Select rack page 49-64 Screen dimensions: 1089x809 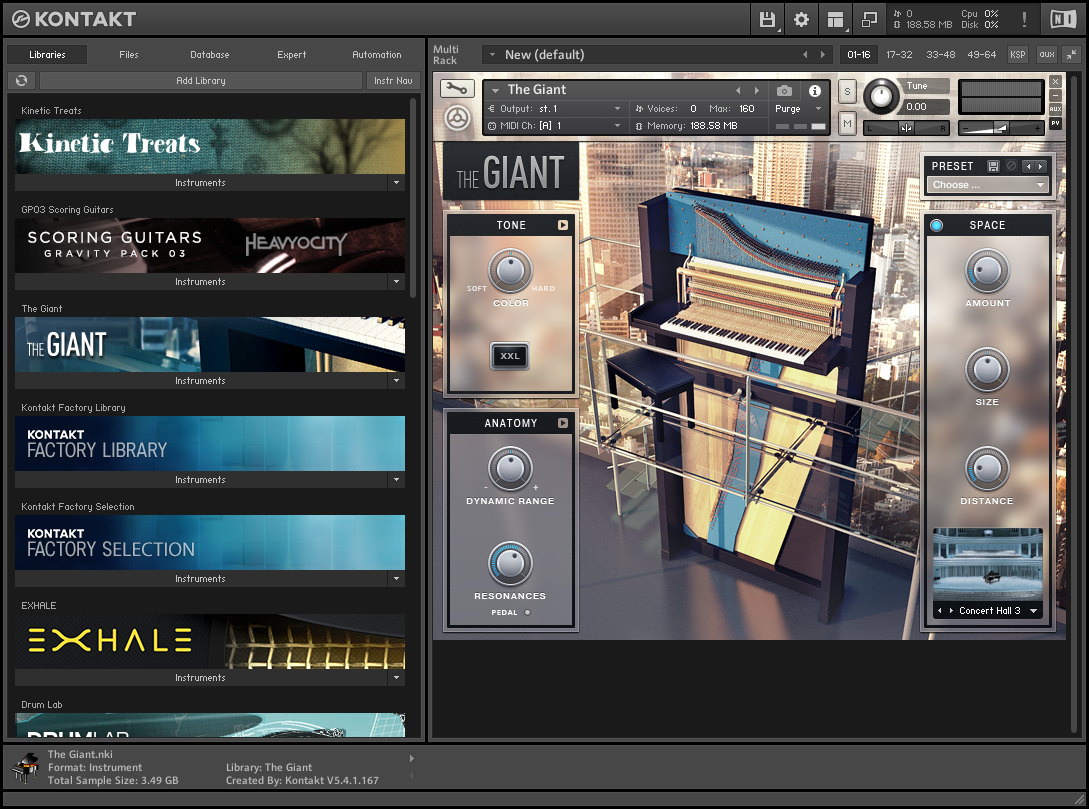(x=981, y=54)
